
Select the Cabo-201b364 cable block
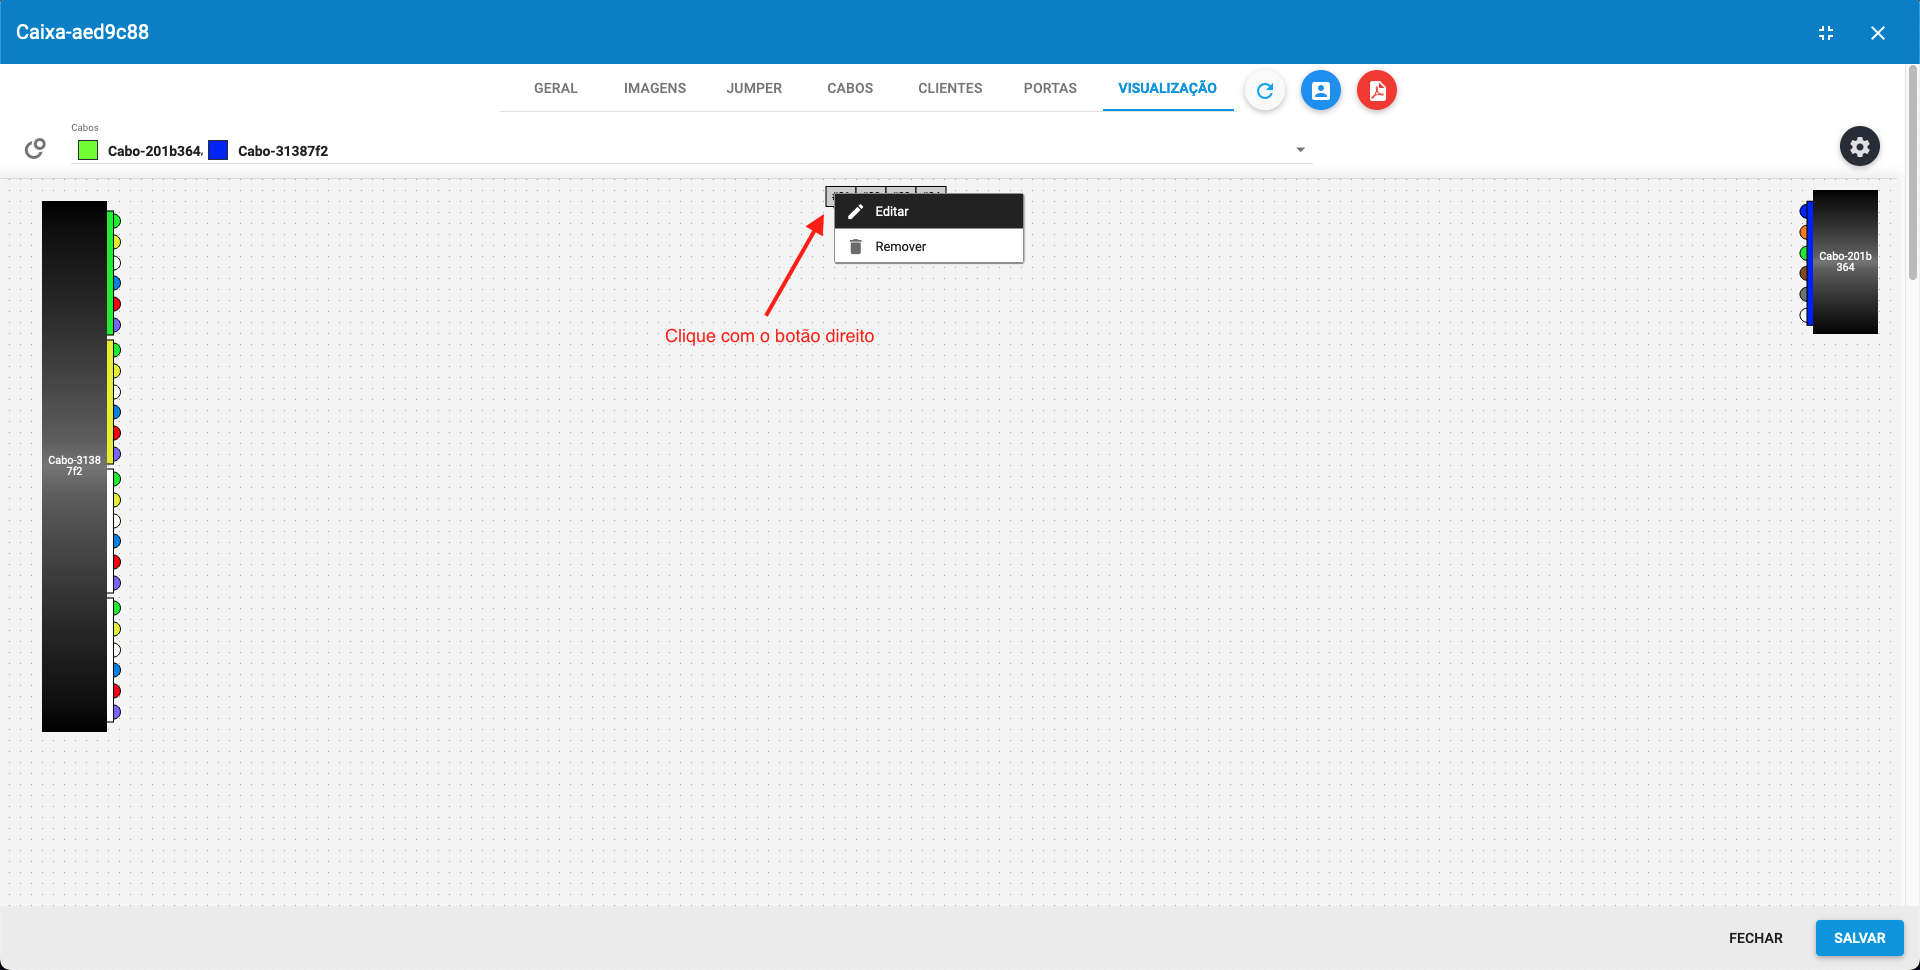(1845, 262)
